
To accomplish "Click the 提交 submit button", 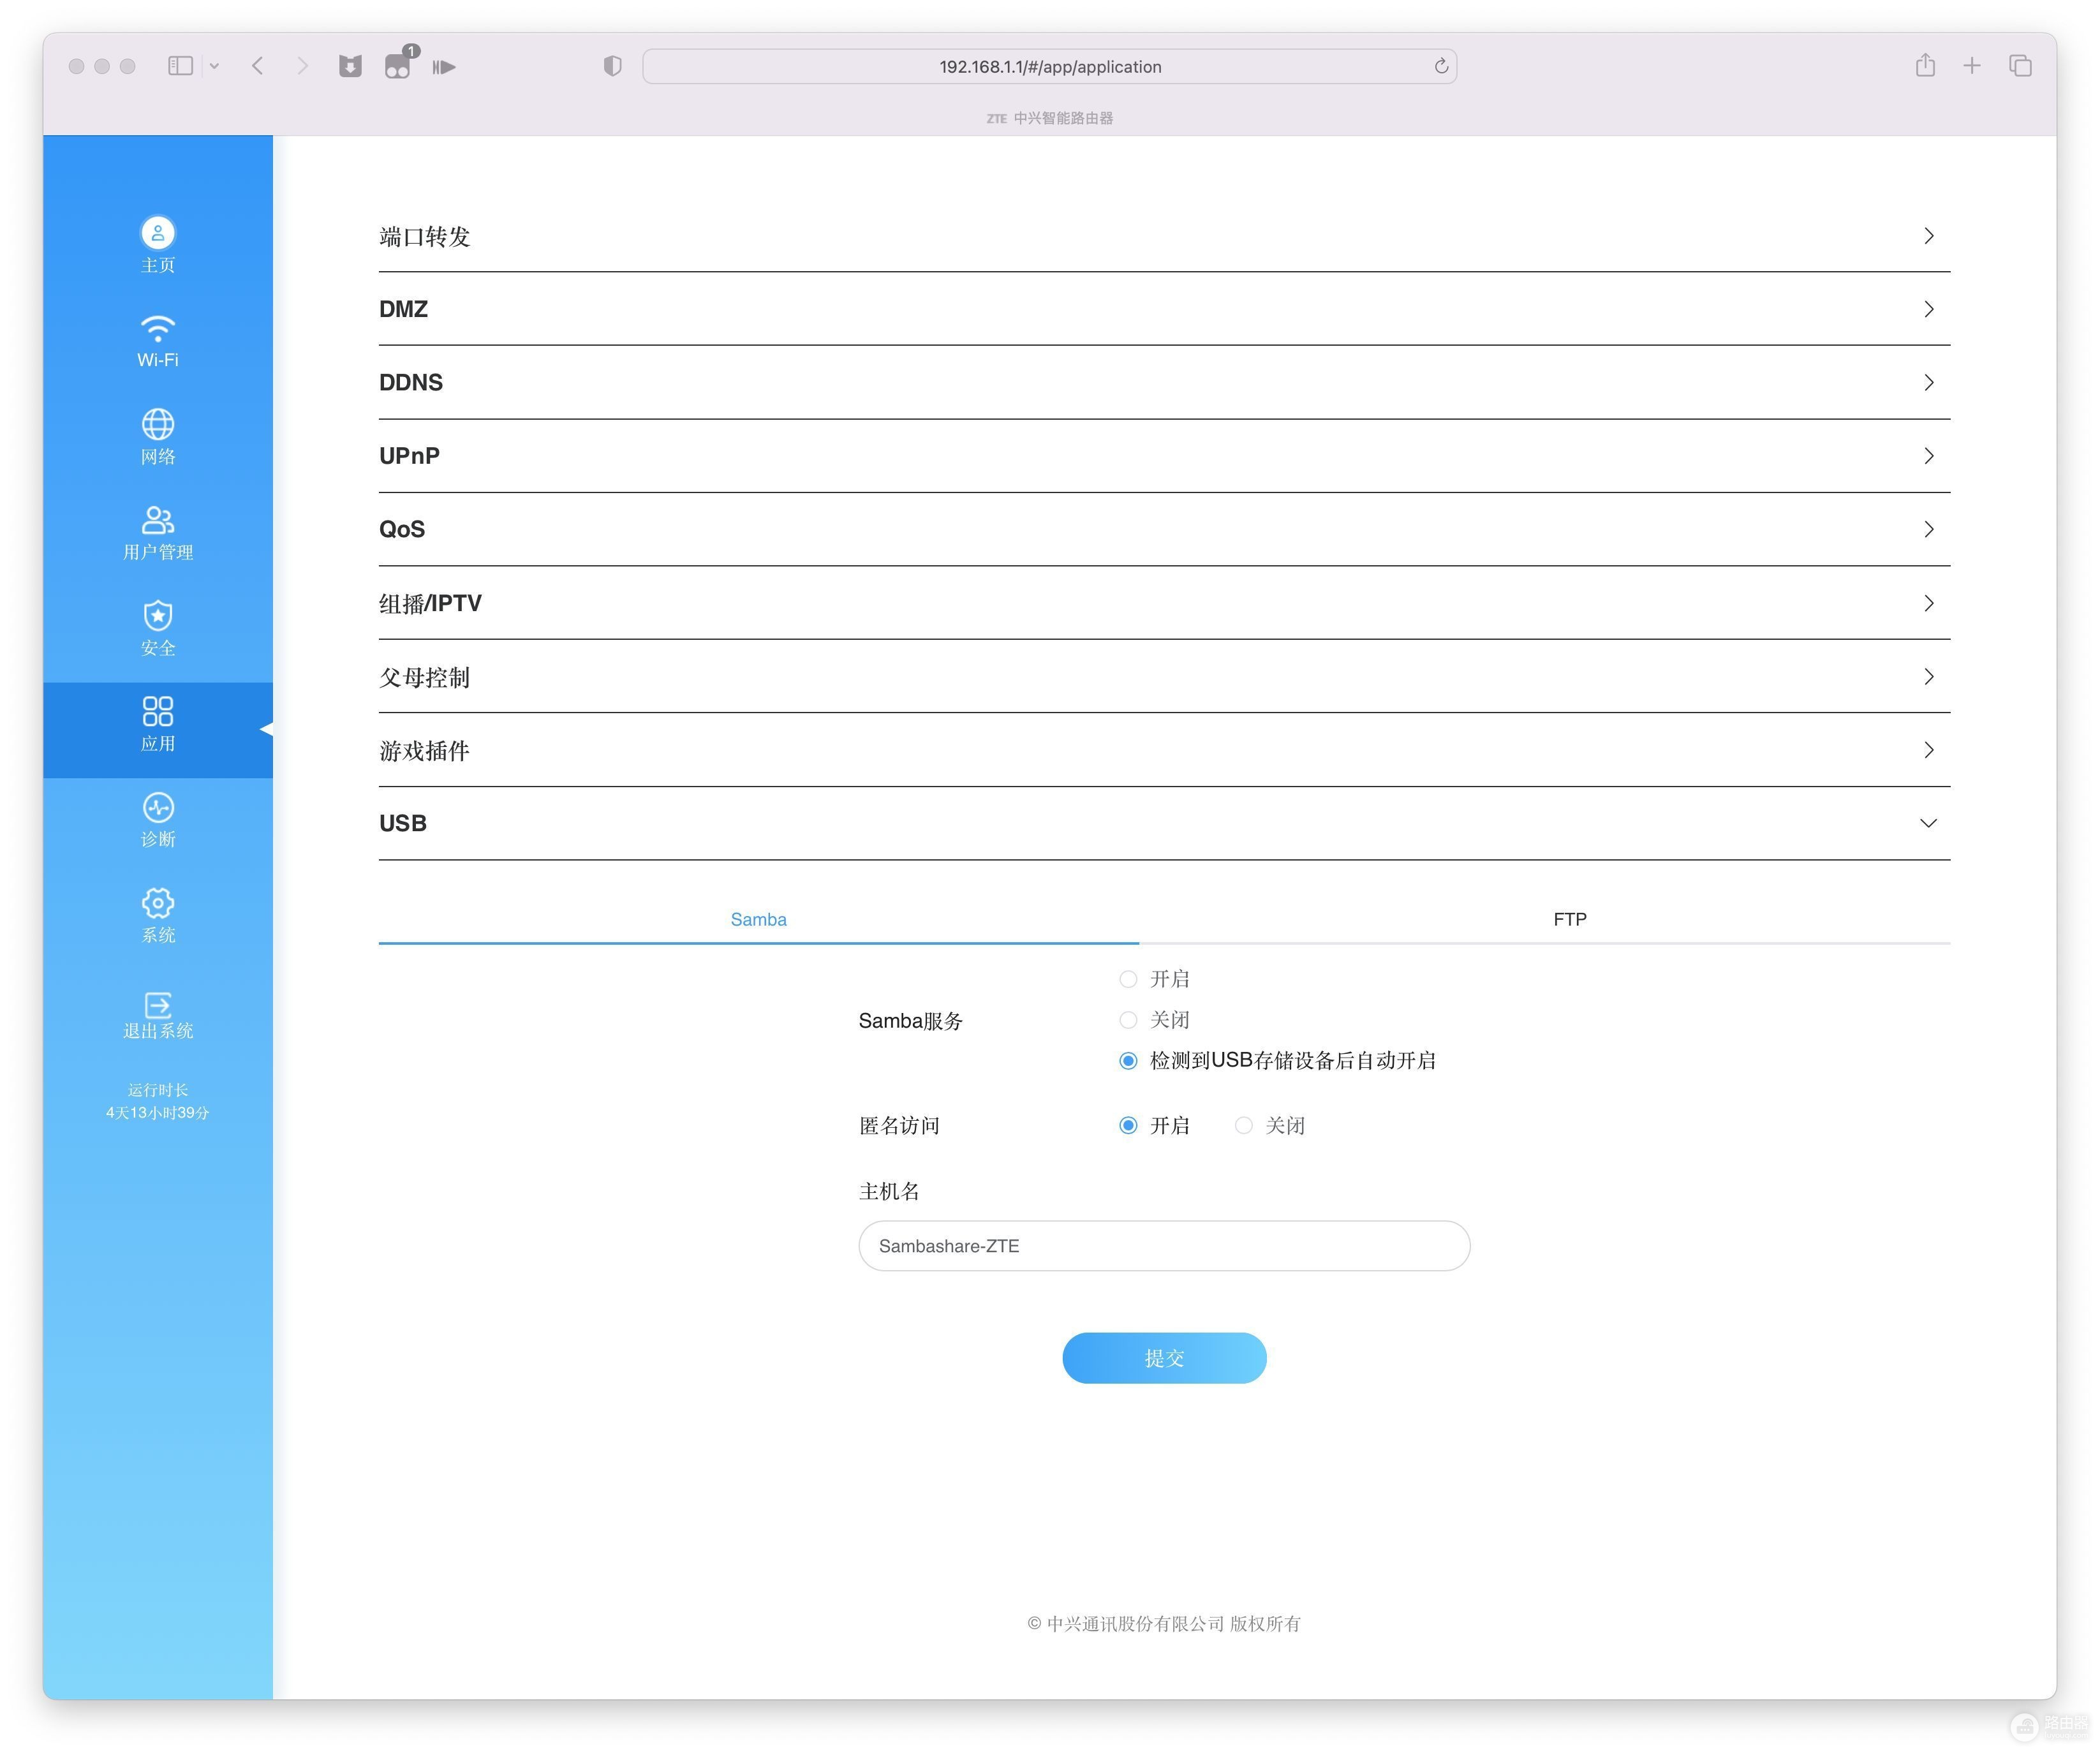I will point(1164,1358).
